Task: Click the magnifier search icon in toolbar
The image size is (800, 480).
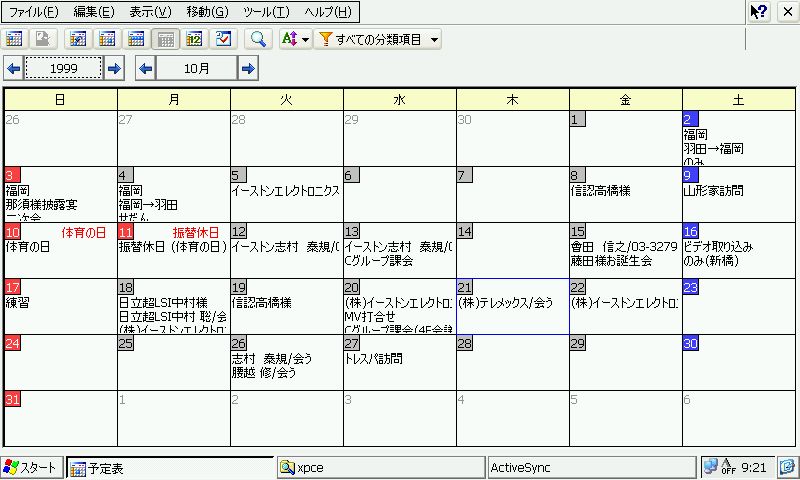Action: 258,39
